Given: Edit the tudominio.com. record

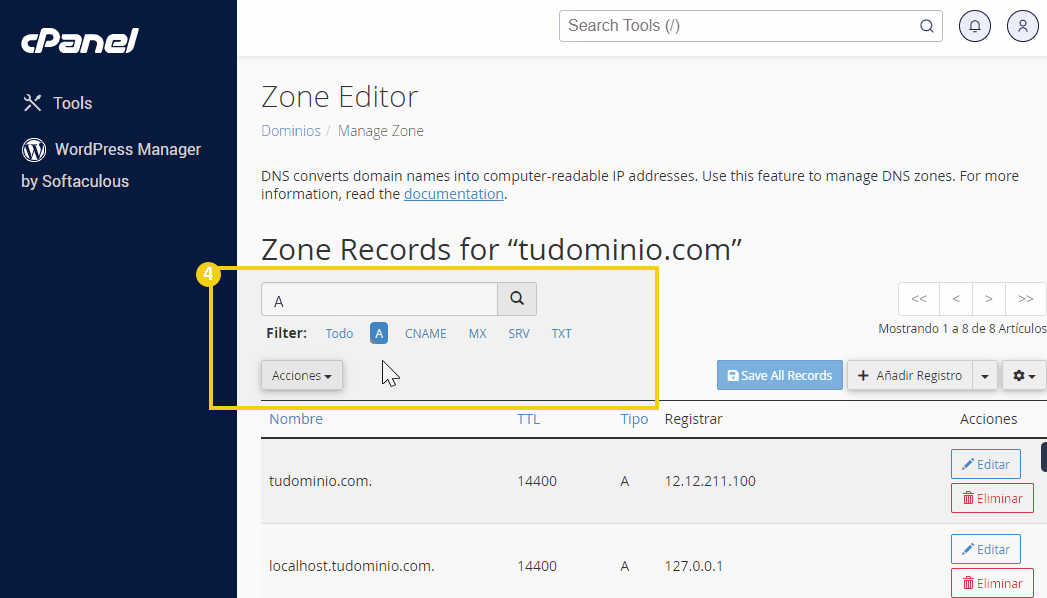Looking at the screenshot, I should 986,464.
